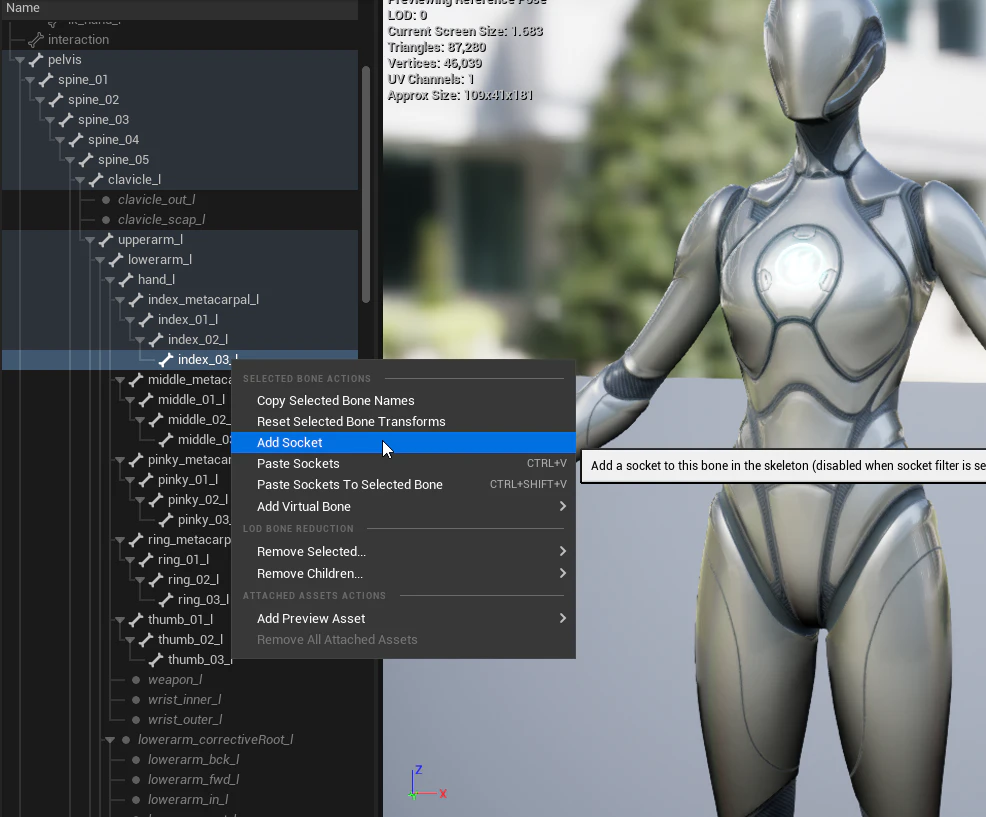Click the bone icon beside spine_03
This screenshot has height=817, width=986.
coord(66,119)
